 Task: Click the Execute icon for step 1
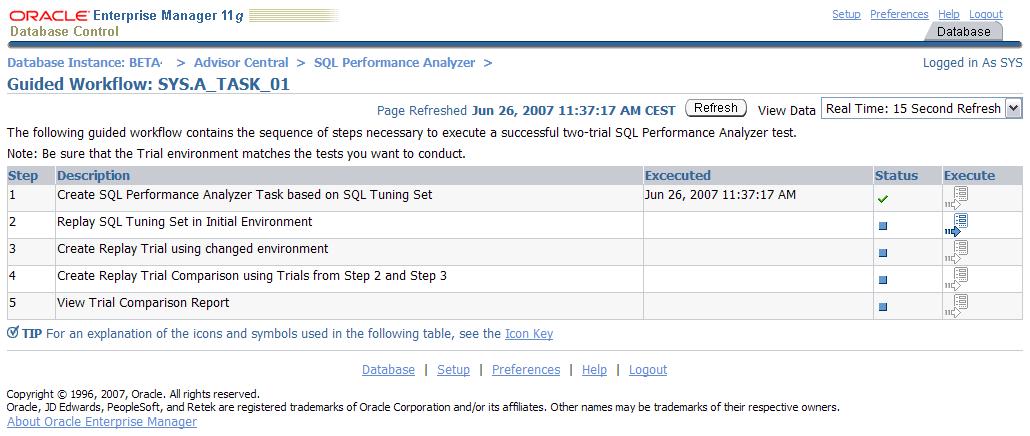tap(957, 198)
